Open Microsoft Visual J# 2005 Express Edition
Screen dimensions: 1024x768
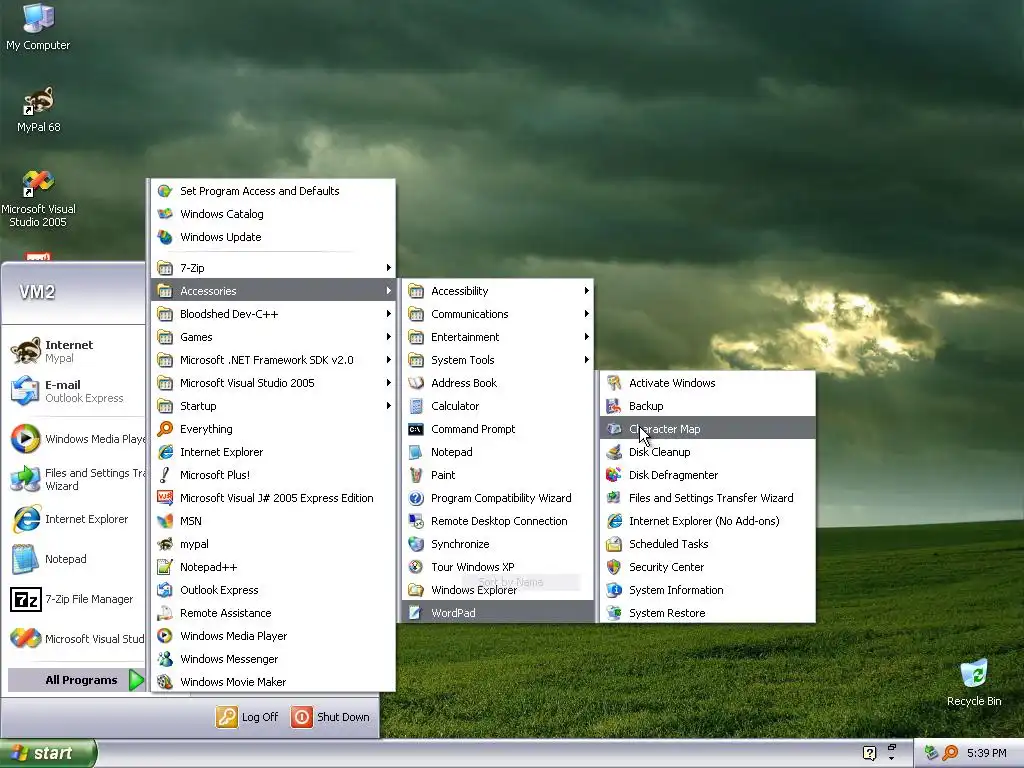tap(273, 498)
